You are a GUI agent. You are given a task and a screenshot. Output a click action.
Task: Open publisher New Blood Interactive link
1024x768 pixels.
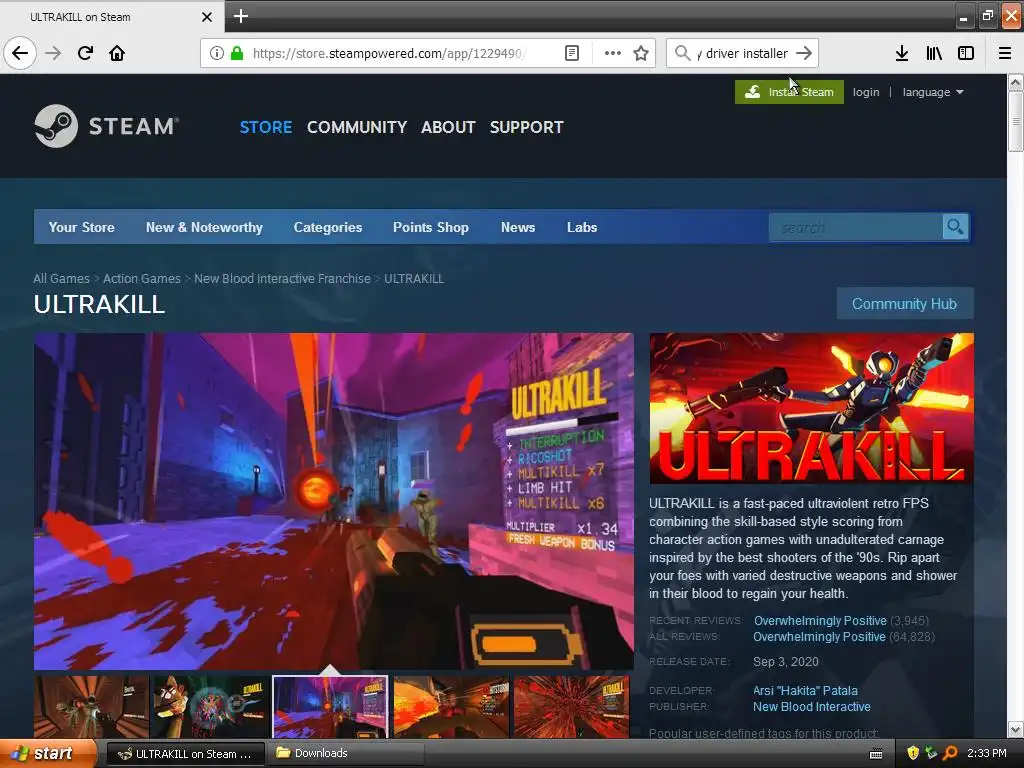pos(812,707)
